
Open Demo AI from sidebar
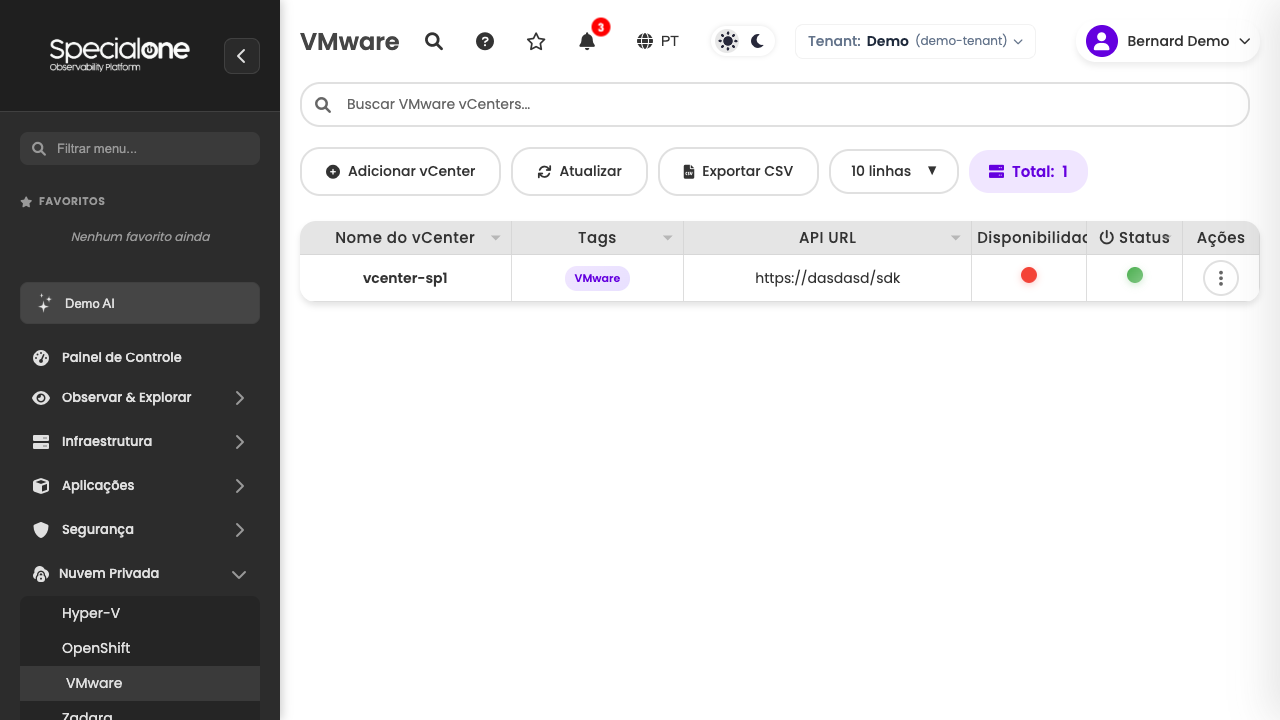click(x=140, y=303)
